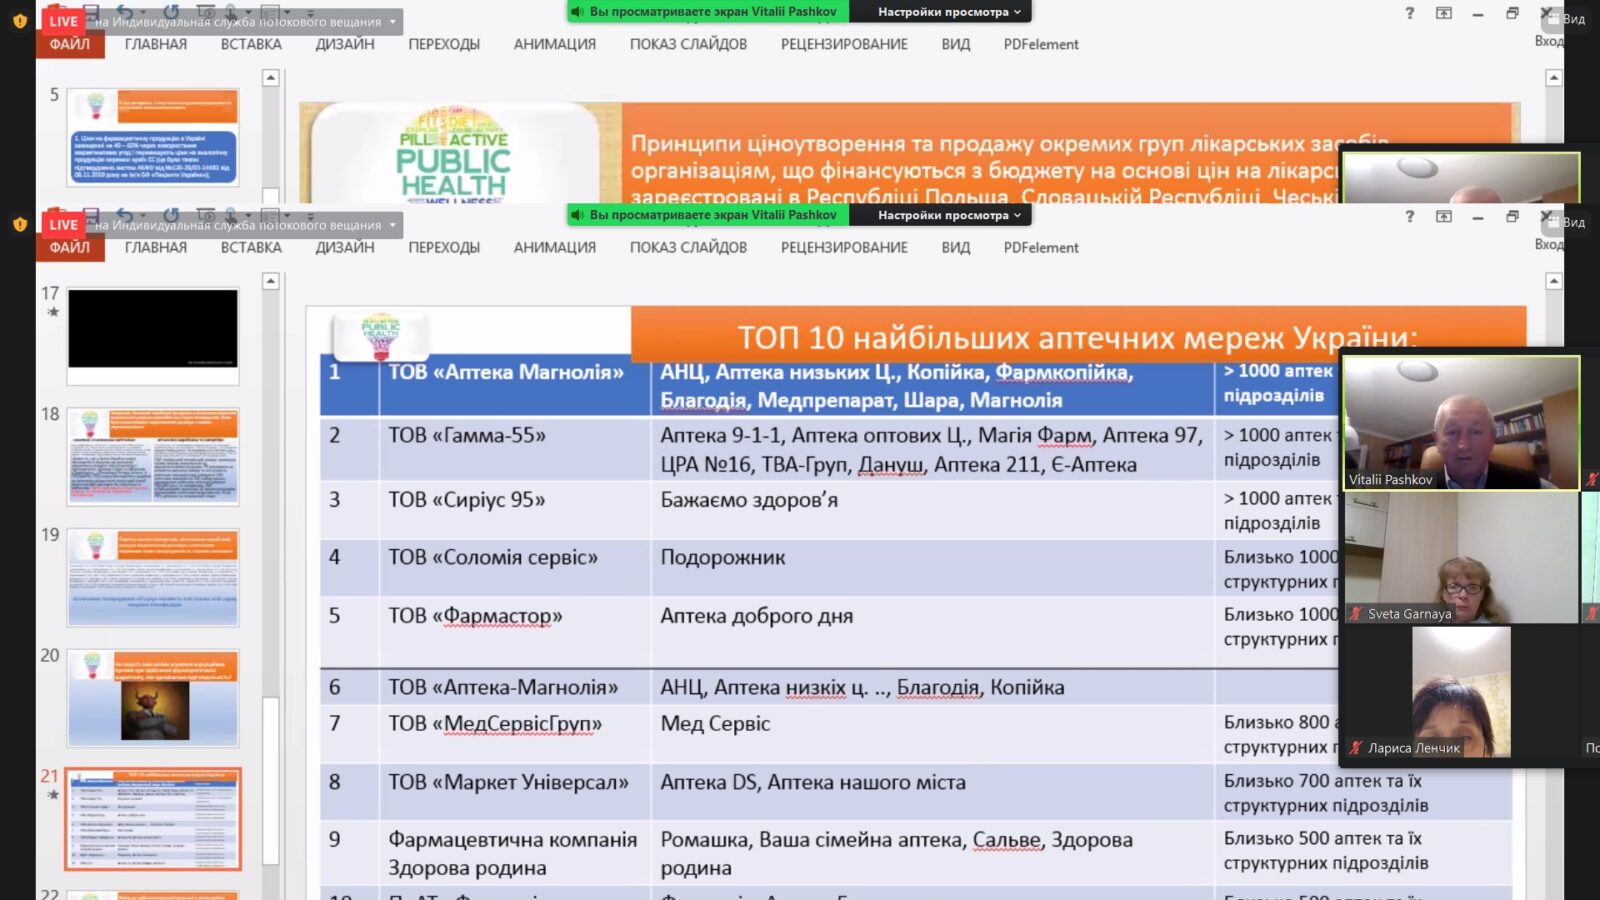Select Vitalii Pashkov video tile
This screenshot has height=900, width=1600.
[1461, 423]
